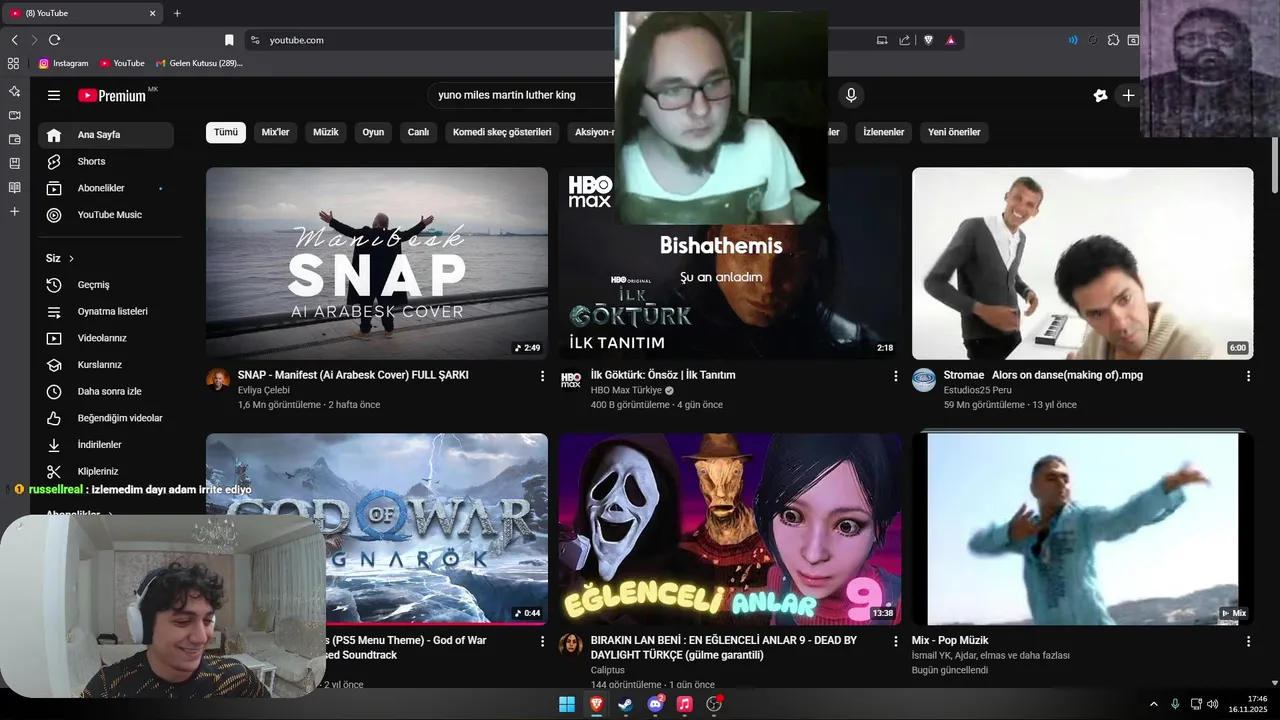The width and height of the screenshot is (1280, 720).
Task: Open Abonelikler in the sidebar
Action: point(106,188)
